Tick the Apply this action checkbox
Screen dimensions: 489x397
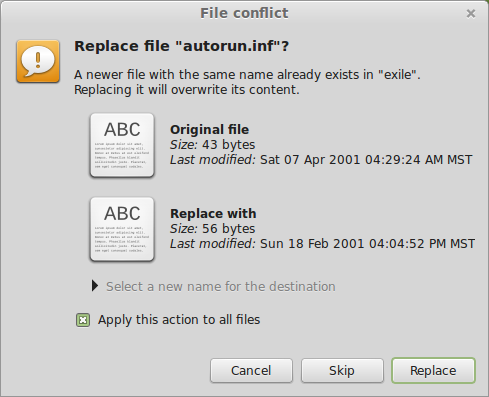83,320
